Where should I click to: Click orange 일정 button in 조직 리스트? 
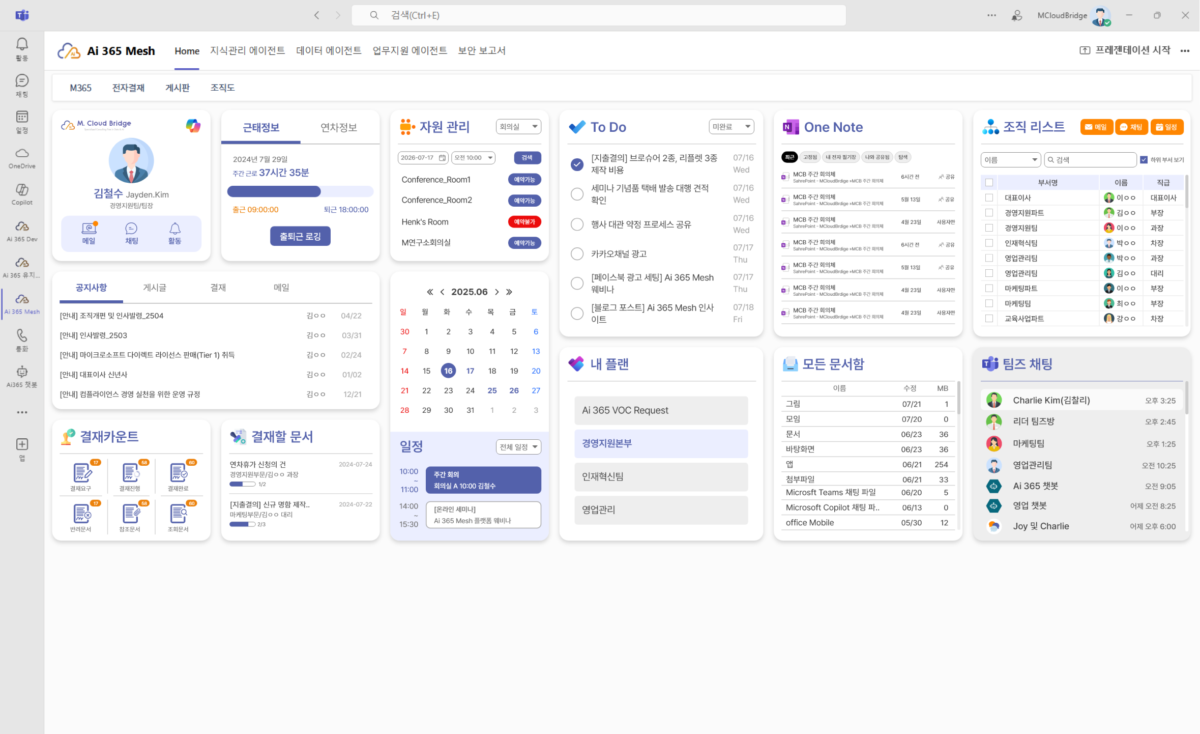(1166, 127)
